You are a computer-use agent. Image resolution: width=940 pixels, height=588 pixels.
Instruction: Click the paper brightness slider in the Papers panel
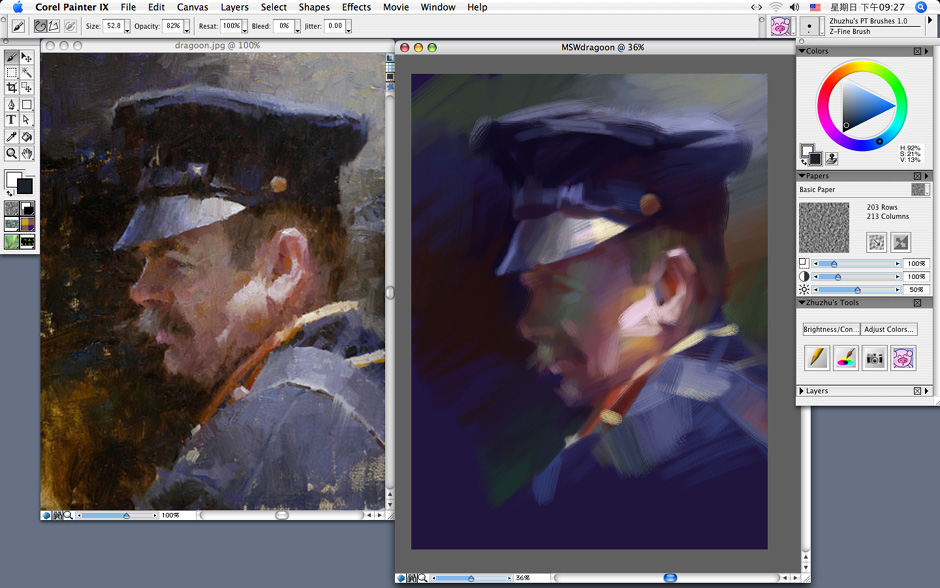click(857, 290)
